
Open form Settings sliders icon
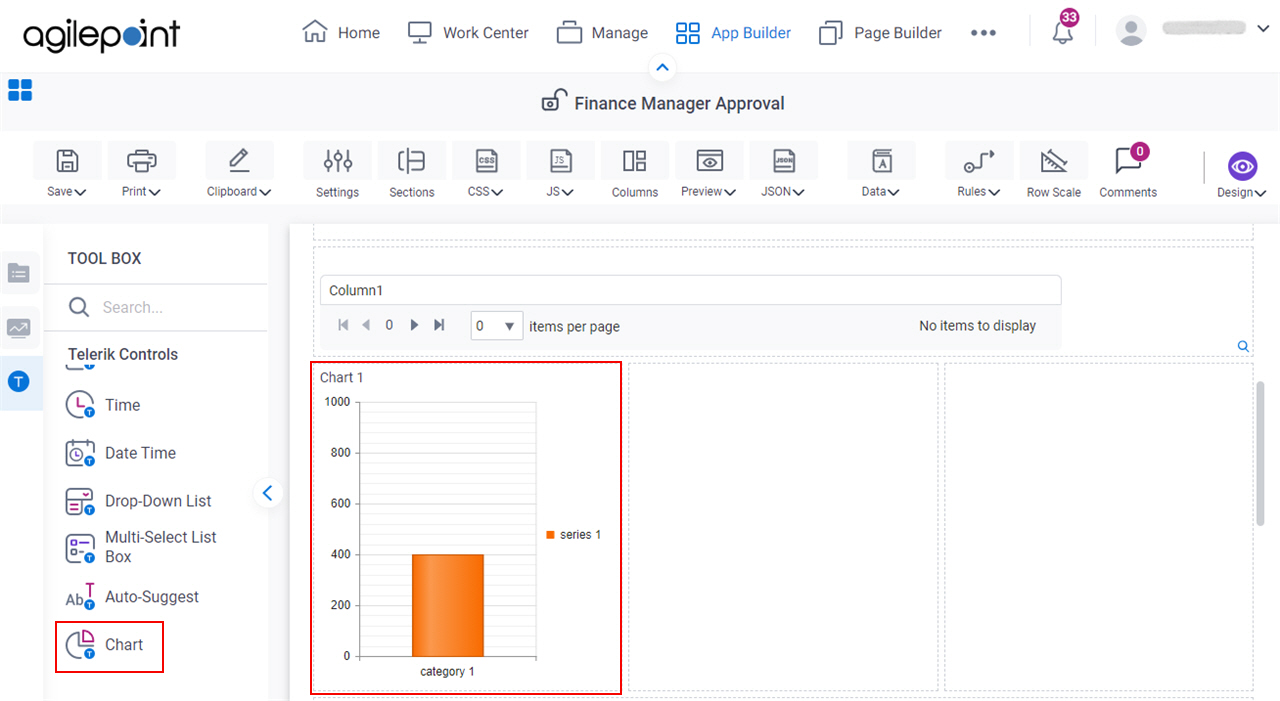338,160
